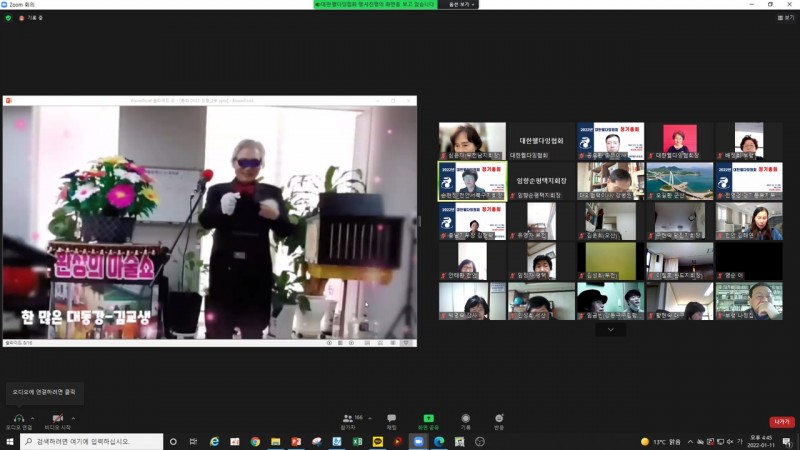Click the Windows taskbar search box
The image size is (800, 450).
click(90, 441)
